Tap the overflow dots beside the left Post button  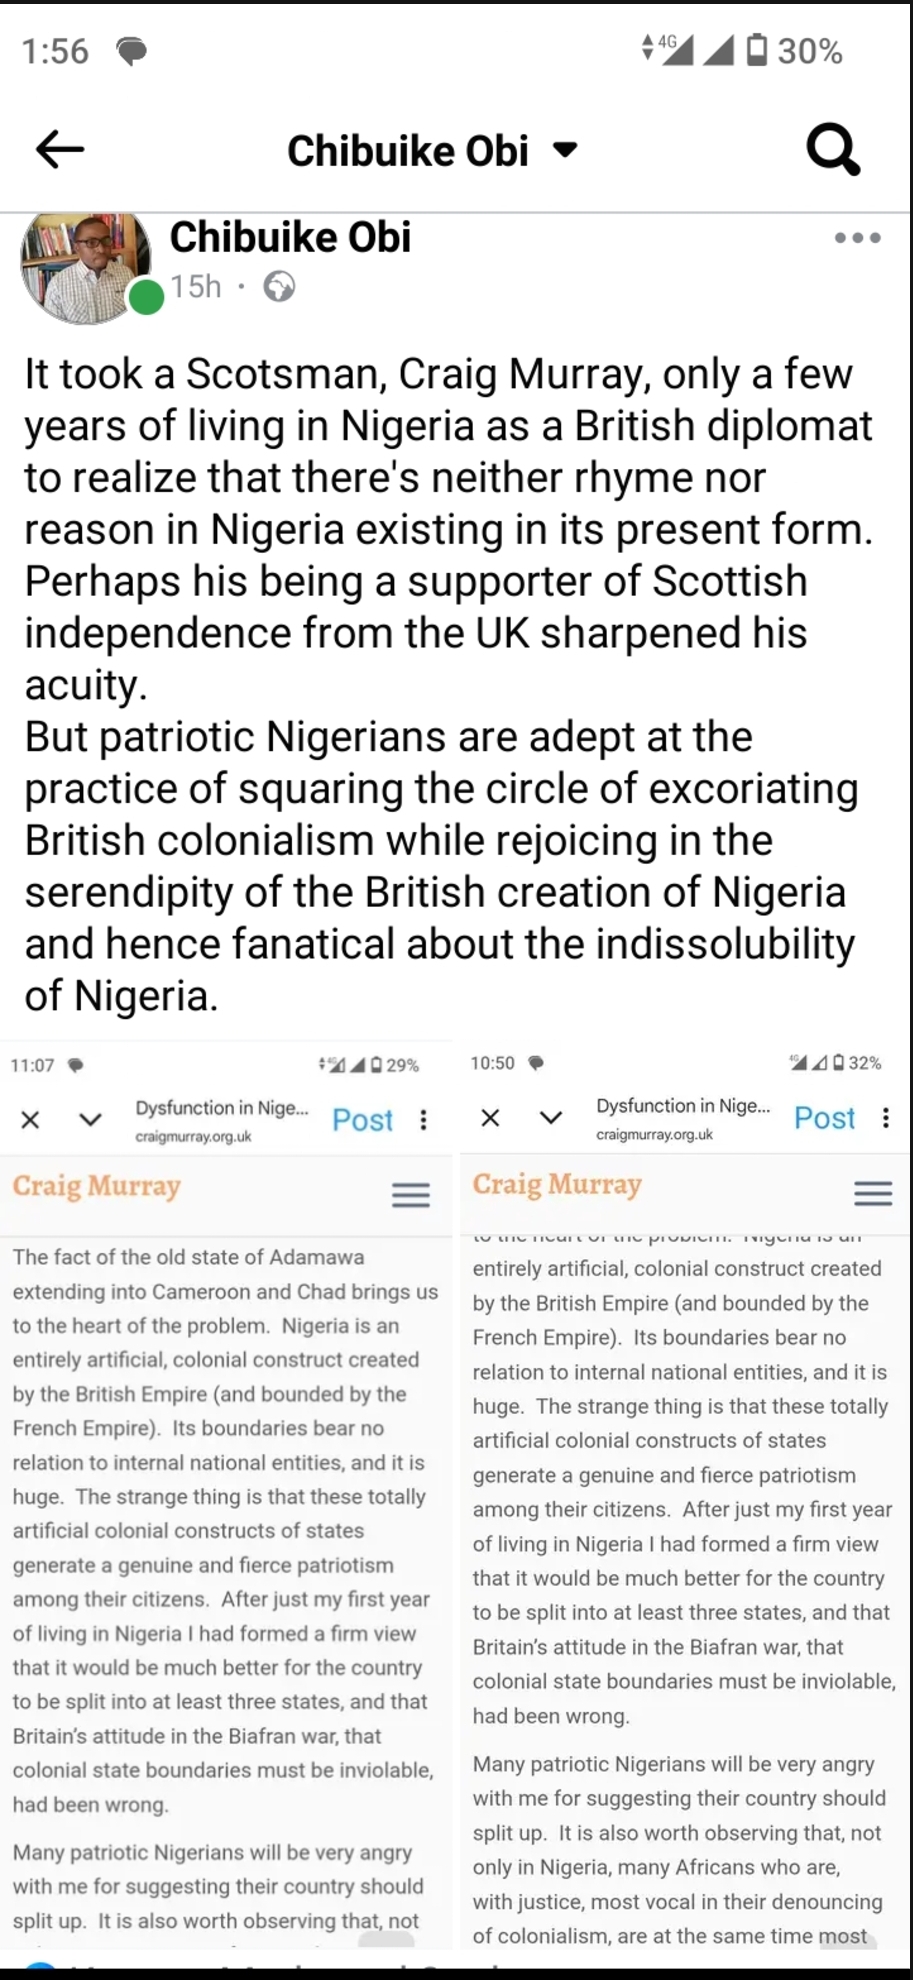(423, 1121)
